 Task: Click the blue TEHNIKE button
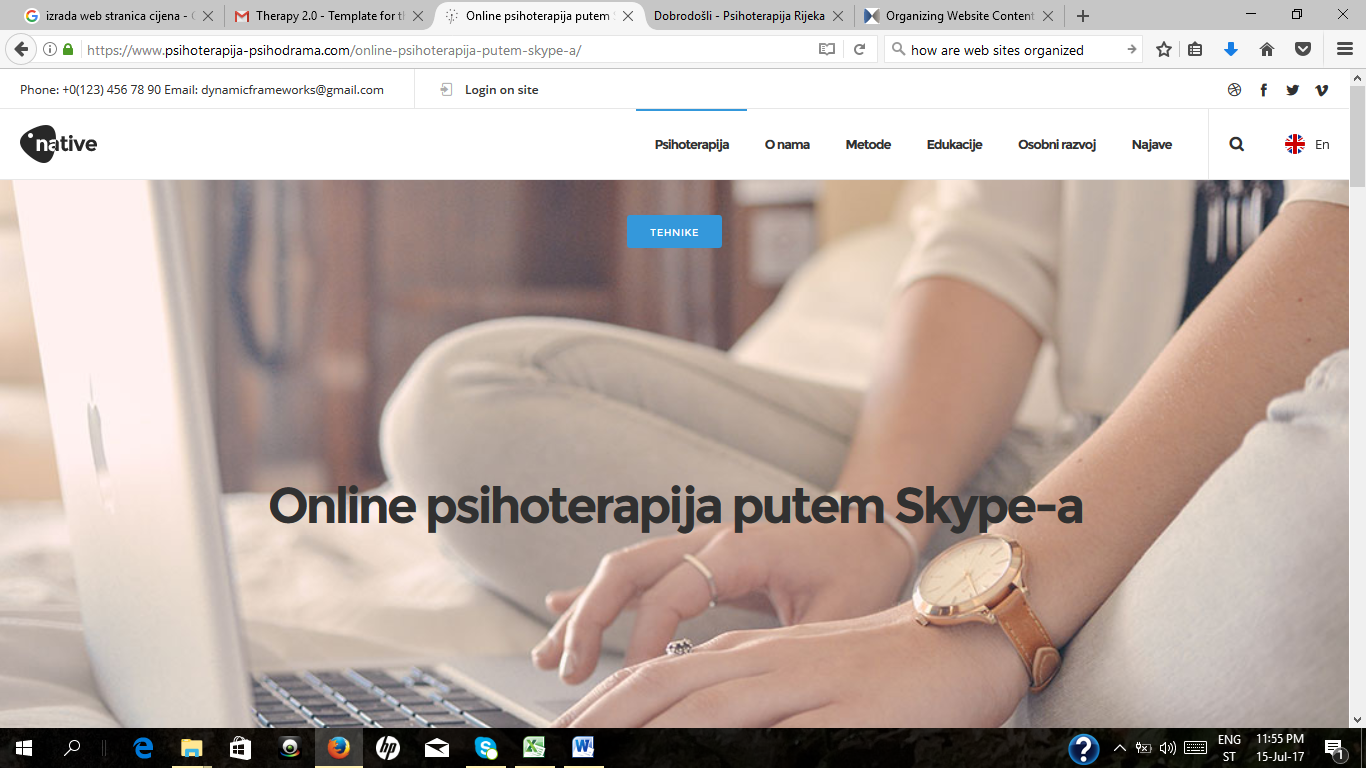click(674, 232)
